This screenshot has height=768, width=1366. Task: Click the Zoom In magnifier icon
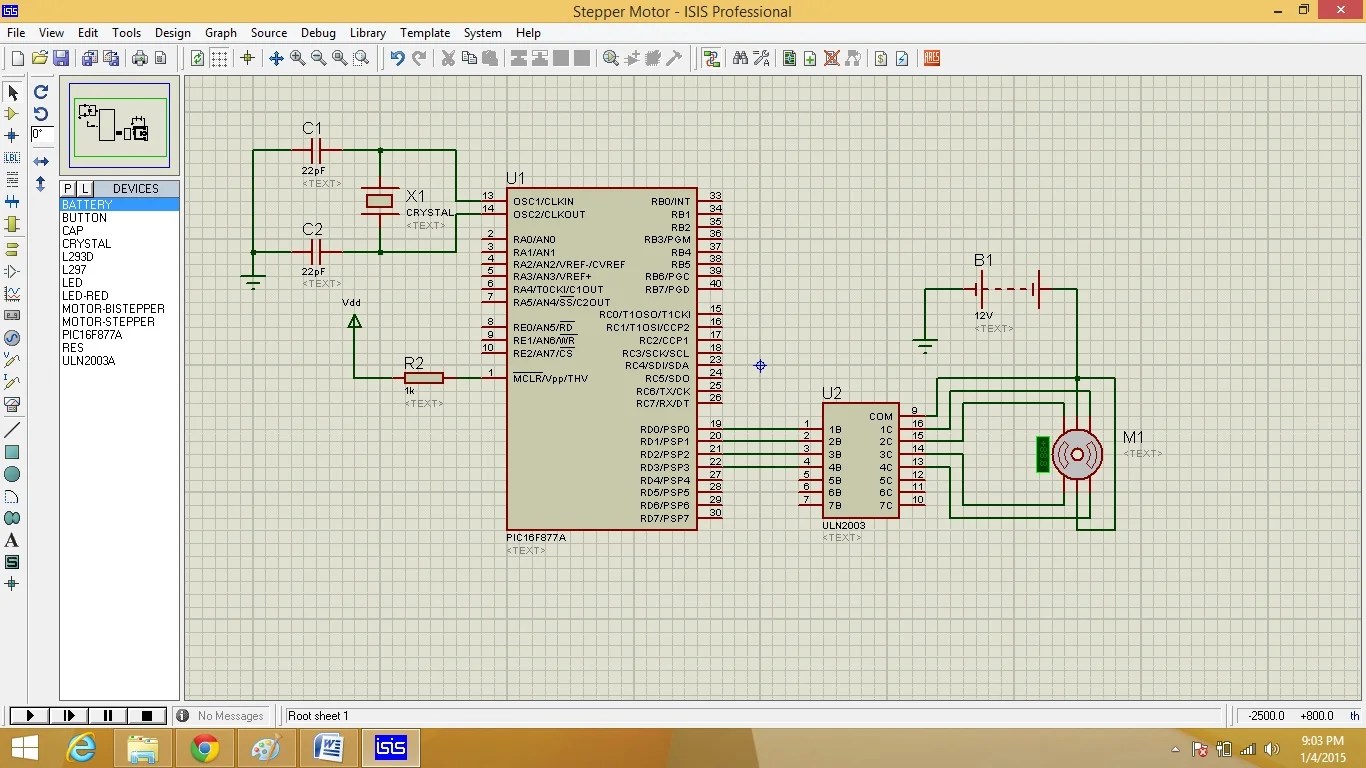[297, 58]
